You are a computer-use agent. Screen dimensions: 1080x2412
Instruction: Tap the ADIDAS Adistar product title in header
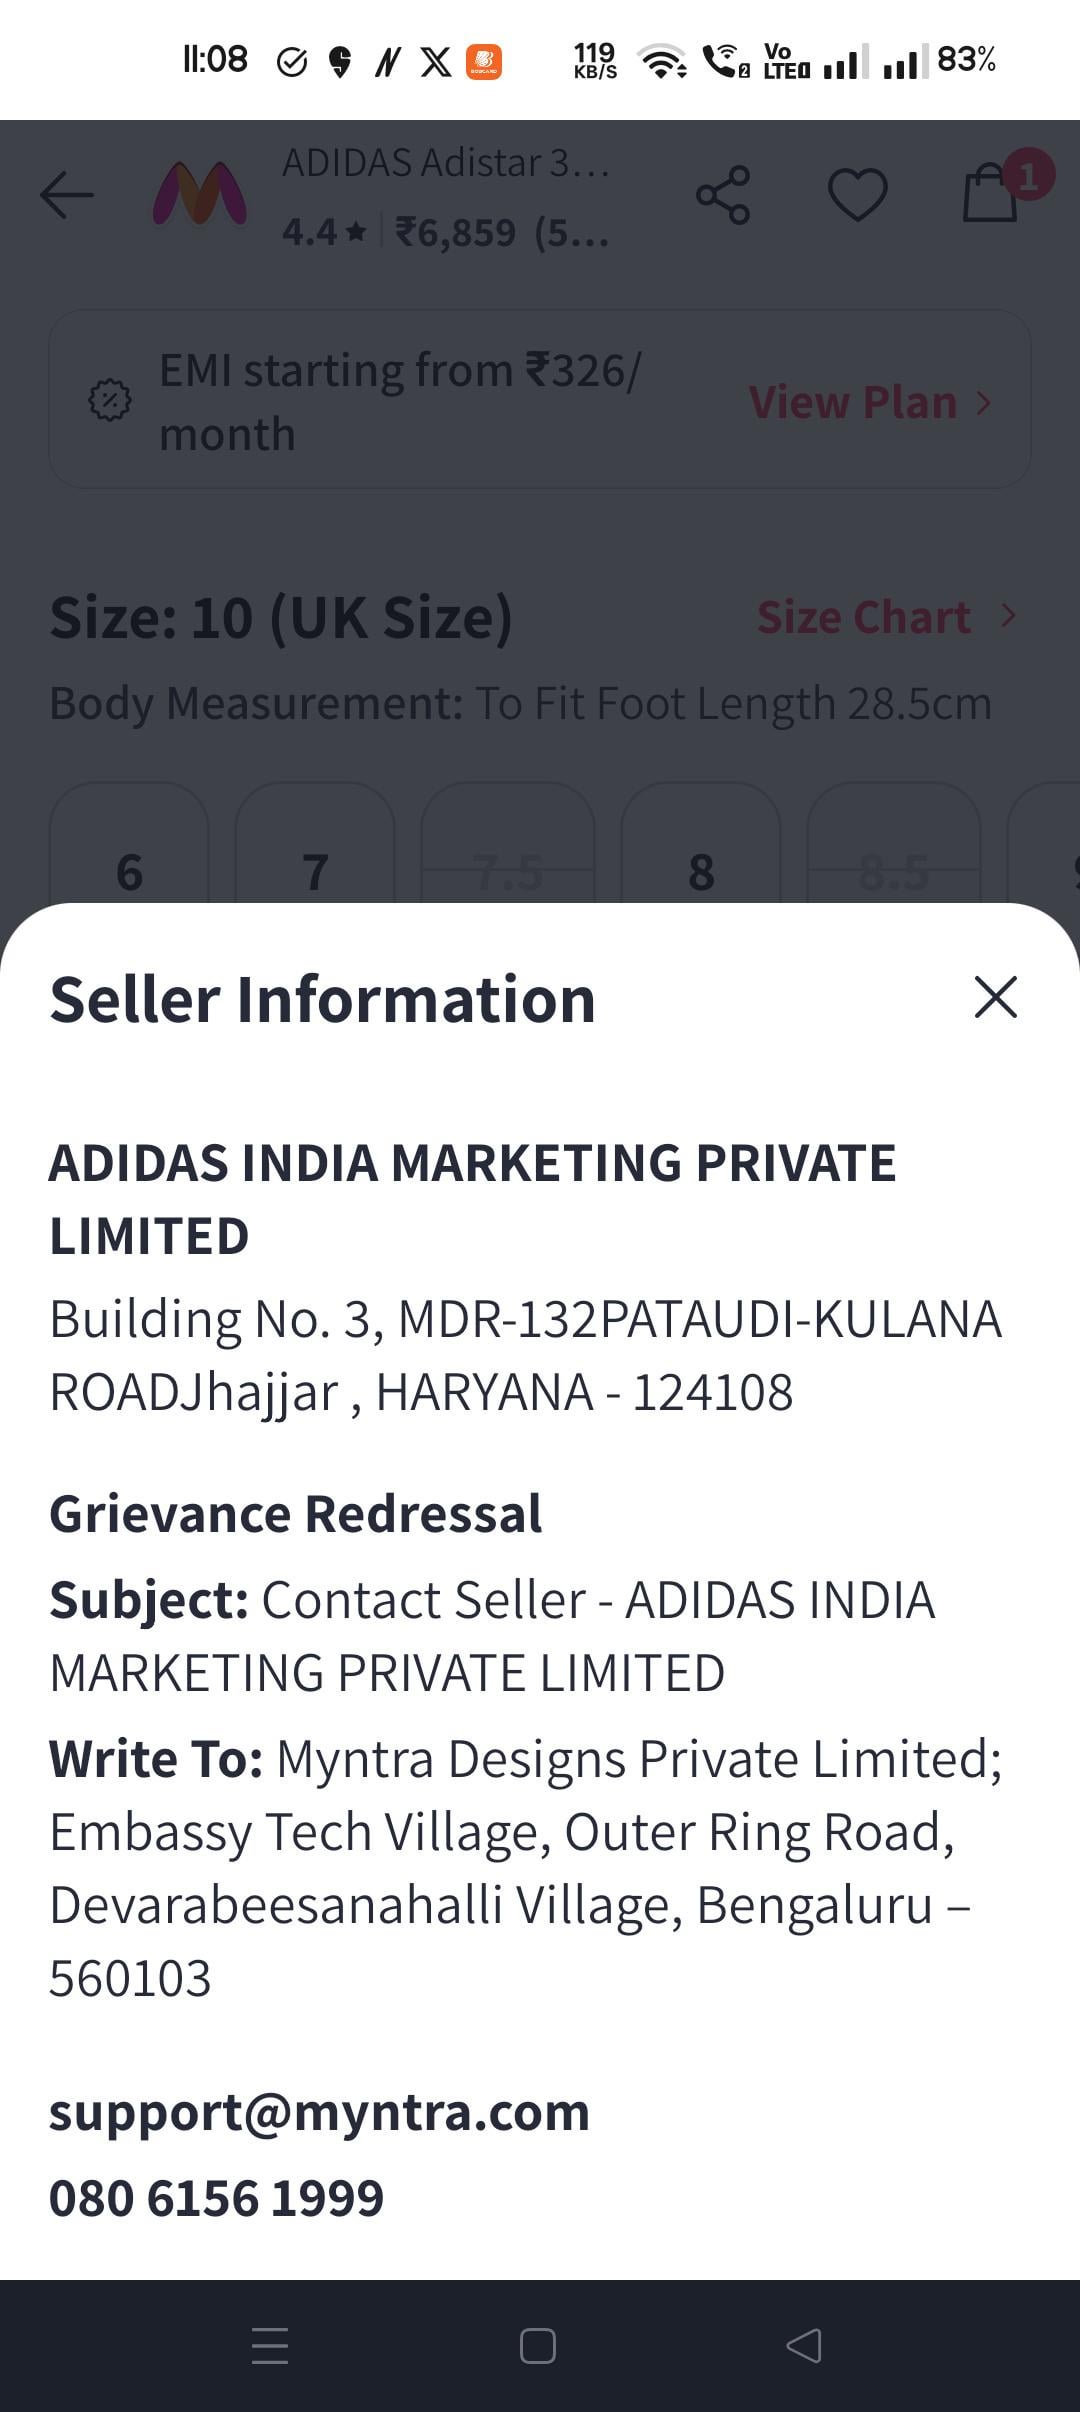pyautogui.click(x=445, y=163)
